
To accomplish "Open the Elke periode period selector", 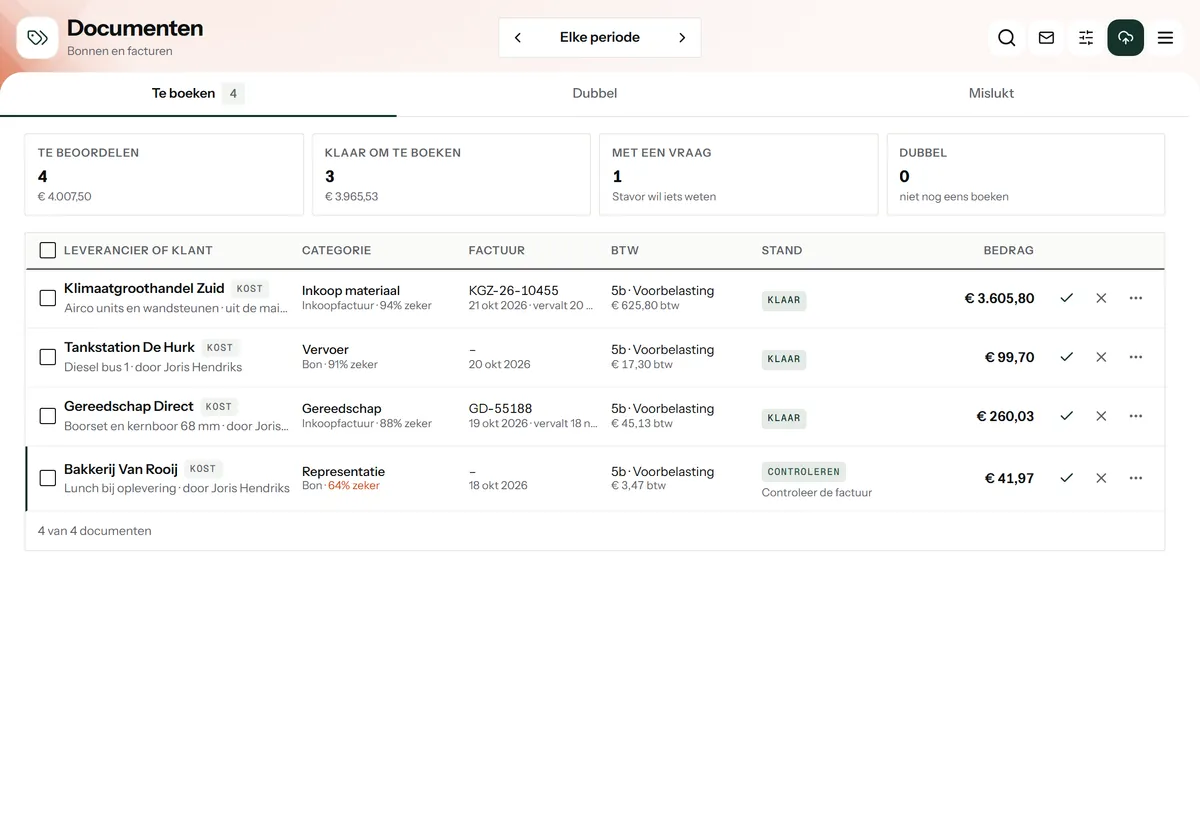I will click(600, 38).
